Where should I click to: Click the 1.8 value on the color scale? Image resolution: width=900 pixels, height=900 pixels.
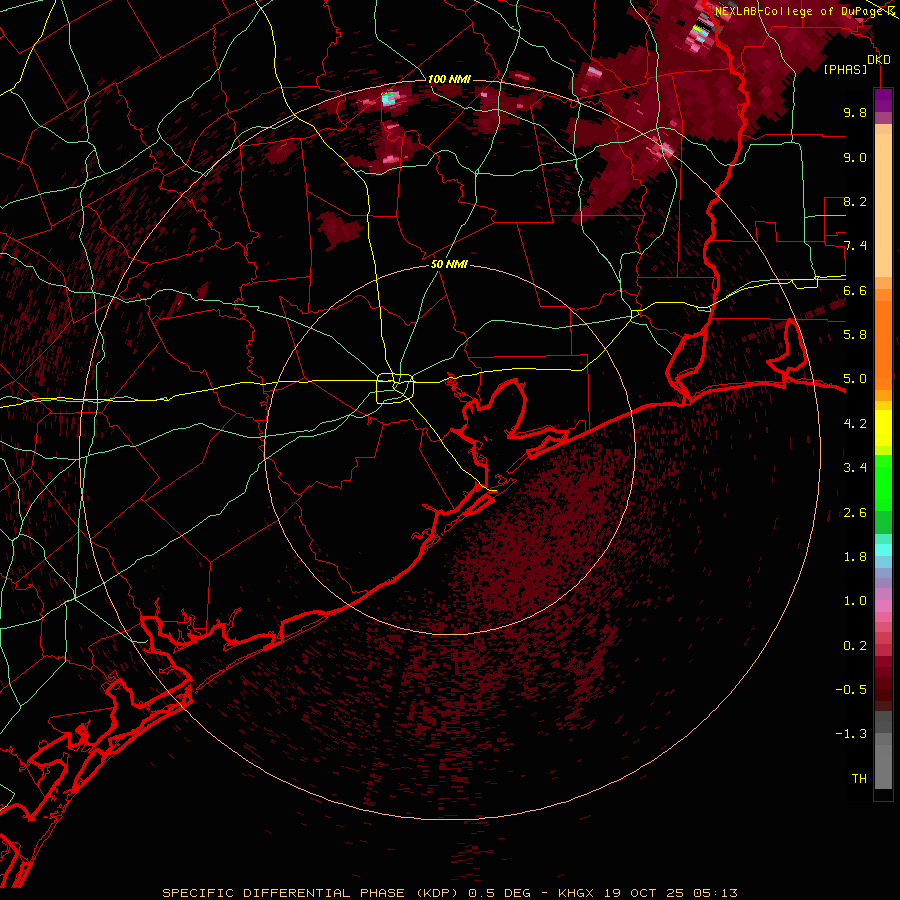(855, 557)
